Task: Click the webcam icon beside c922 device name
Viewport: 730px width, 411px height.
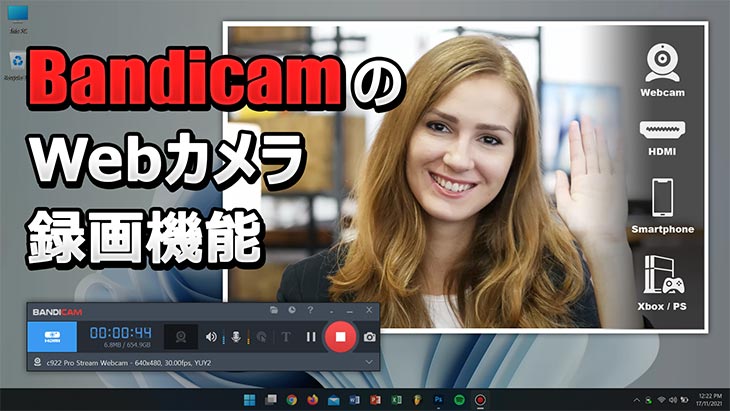Action: point(37,362)
